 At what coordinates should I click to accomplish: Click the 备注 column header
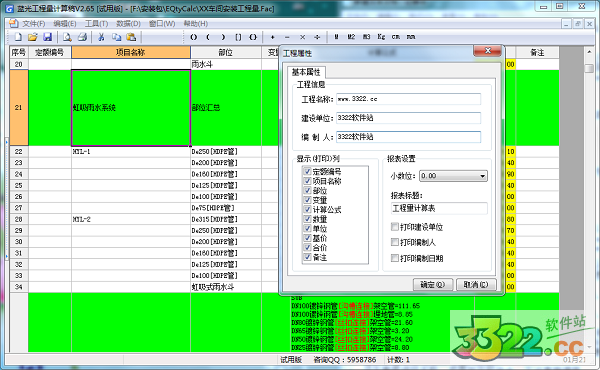coord(537,52)
